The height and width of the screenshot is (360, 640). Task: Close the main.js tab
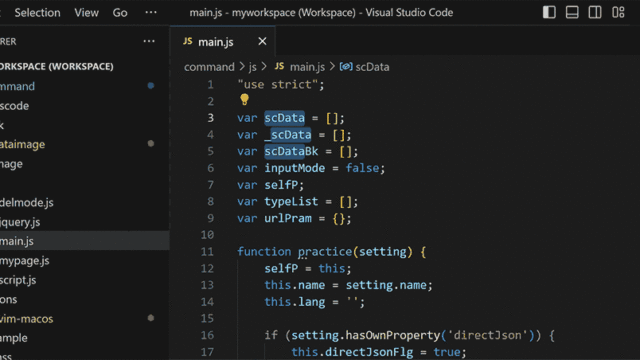pos(262,41)
